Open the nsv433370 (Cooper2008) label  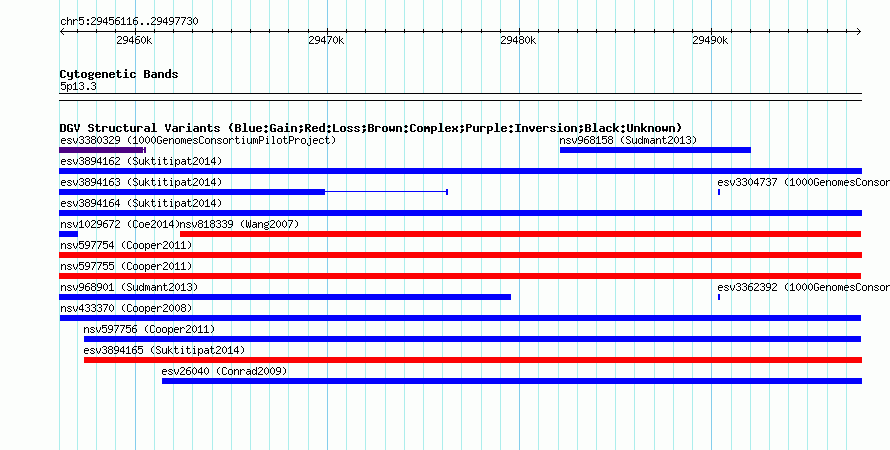pos(126,308)
